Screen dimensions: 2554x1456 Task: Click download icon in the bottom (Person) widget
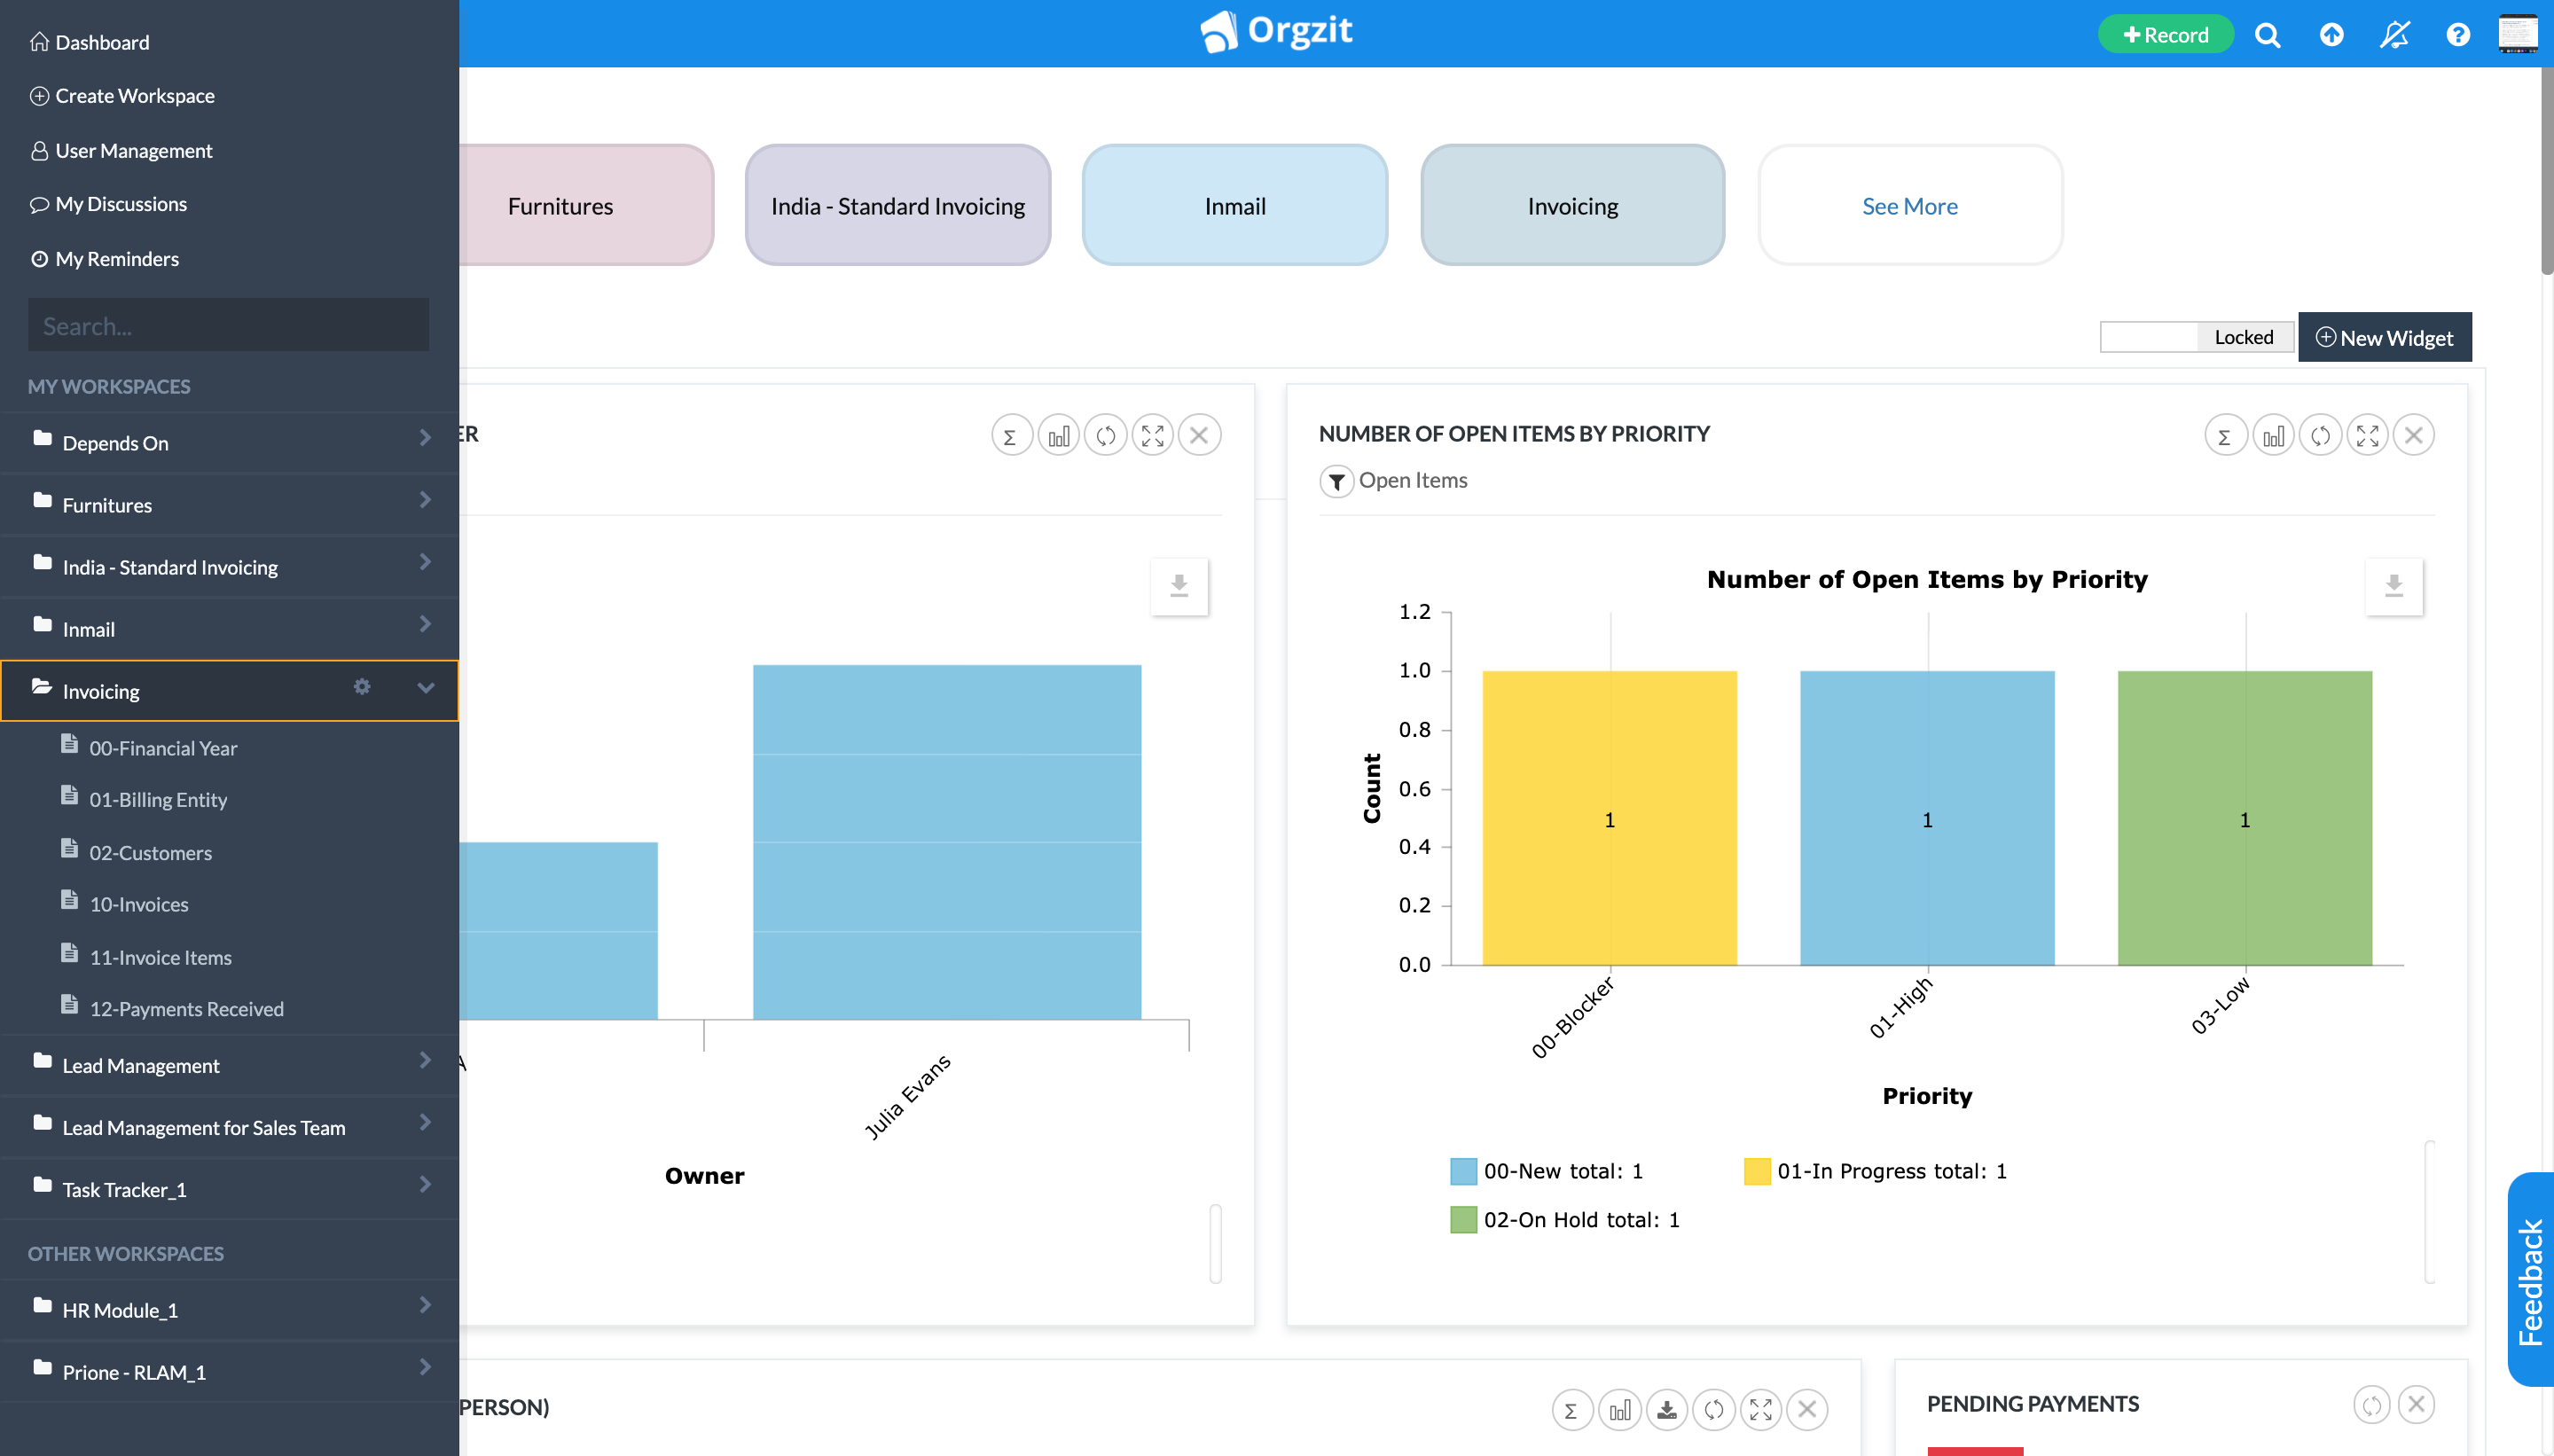1667,1410
